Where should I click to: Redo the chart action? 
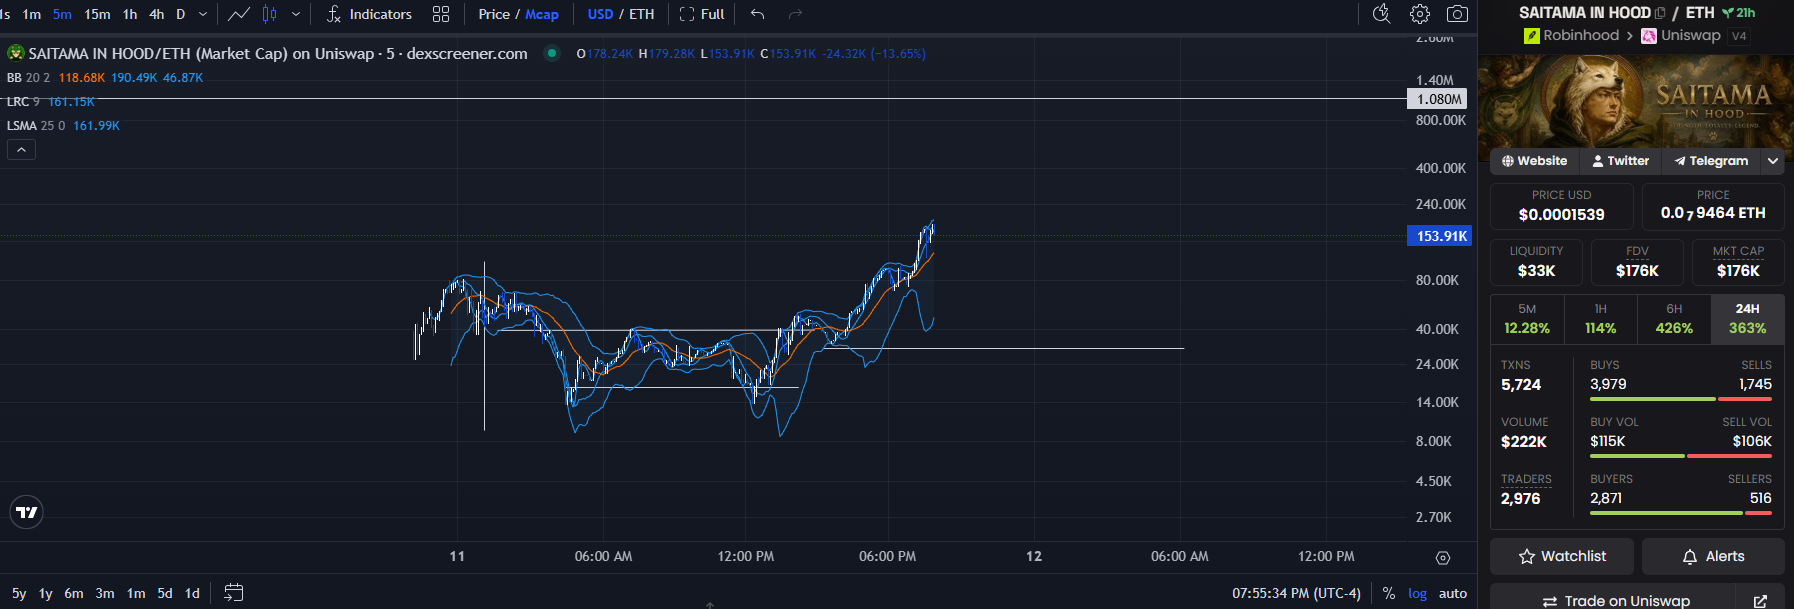(796, 14)
